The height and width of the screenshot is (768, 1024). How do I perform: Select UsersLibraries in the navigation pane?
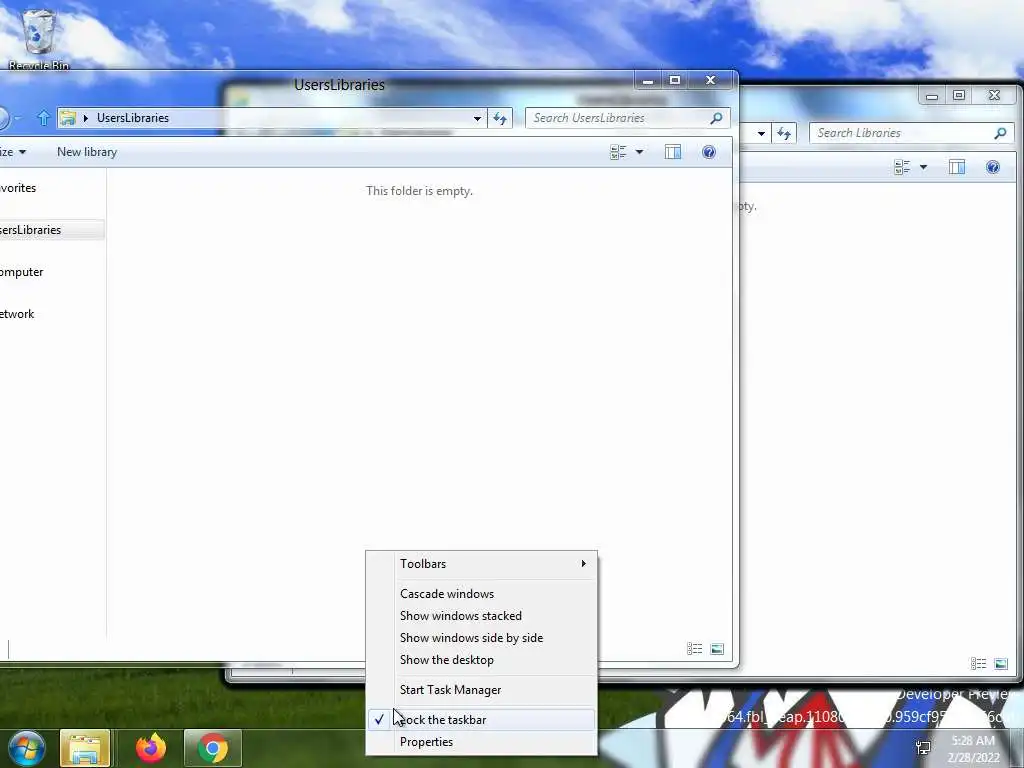52,230
